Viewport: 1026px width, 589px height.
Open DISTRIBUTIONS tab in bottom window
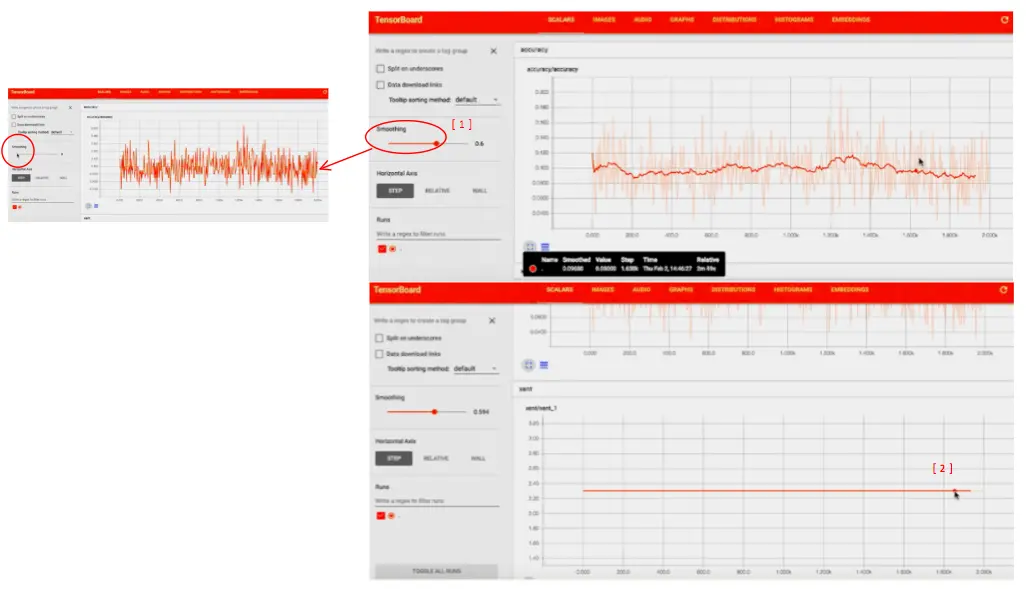733,289
